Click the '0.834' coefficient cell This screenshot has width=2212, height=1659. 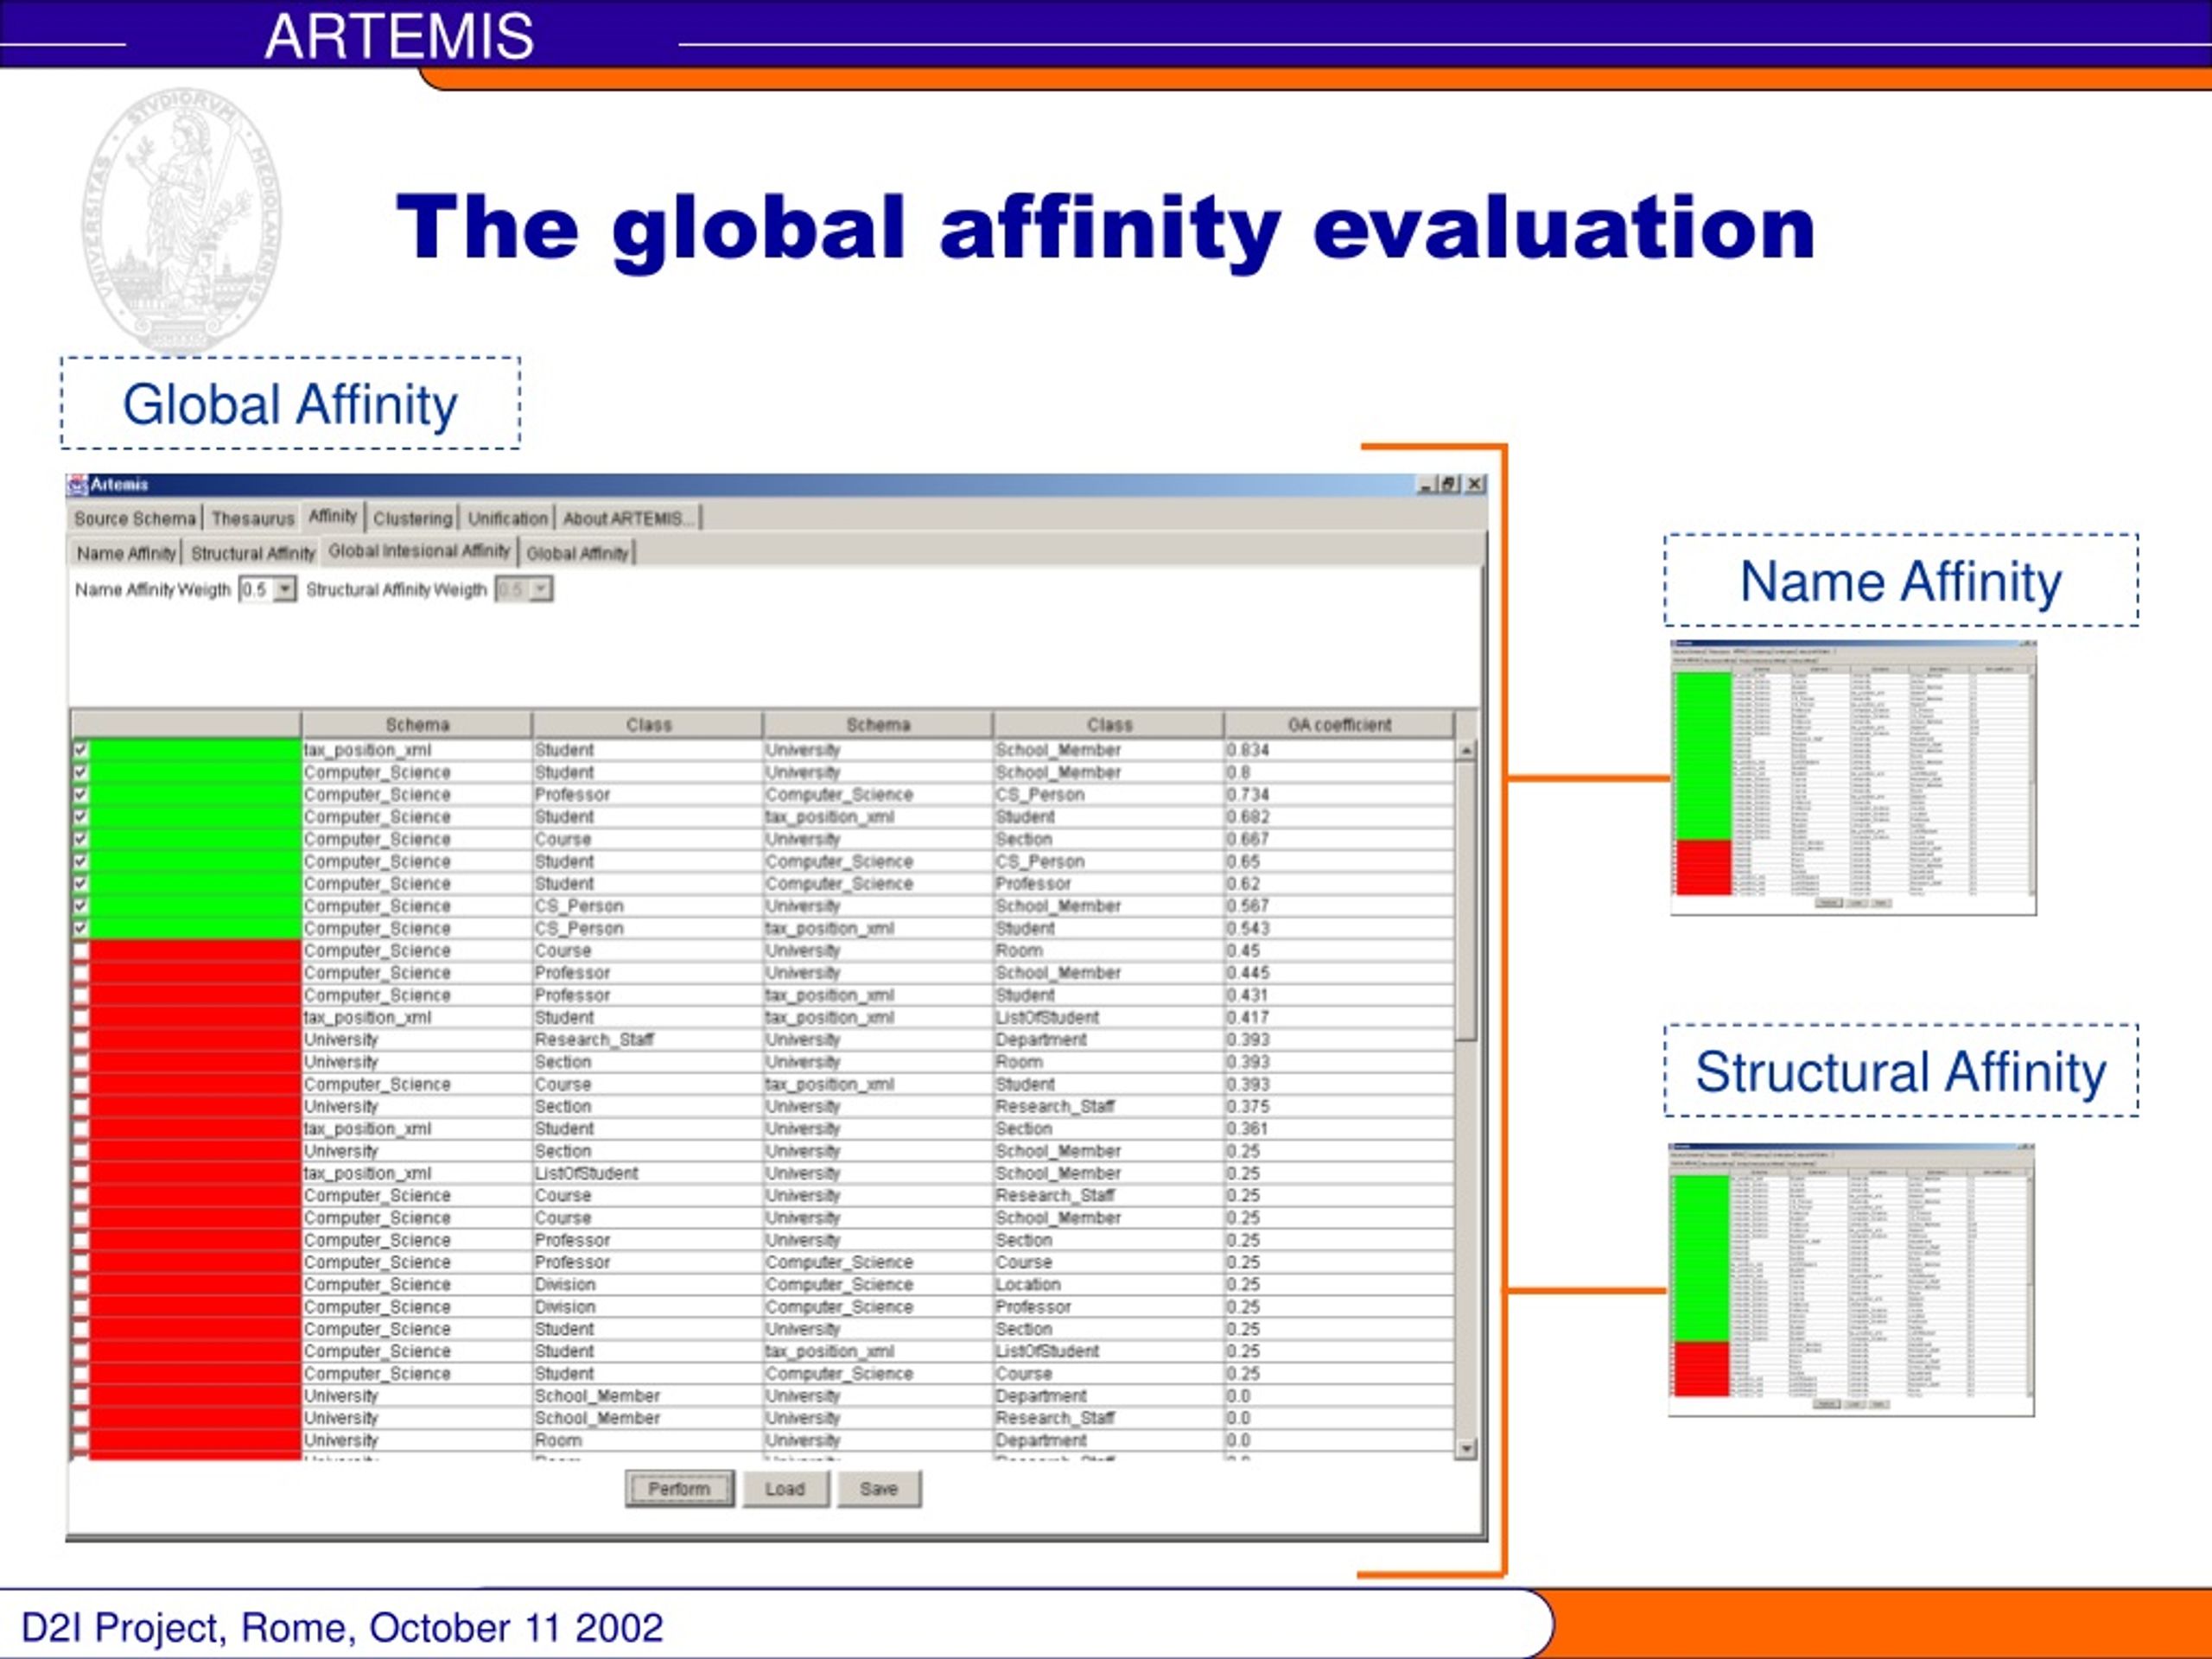(1339, 750)
